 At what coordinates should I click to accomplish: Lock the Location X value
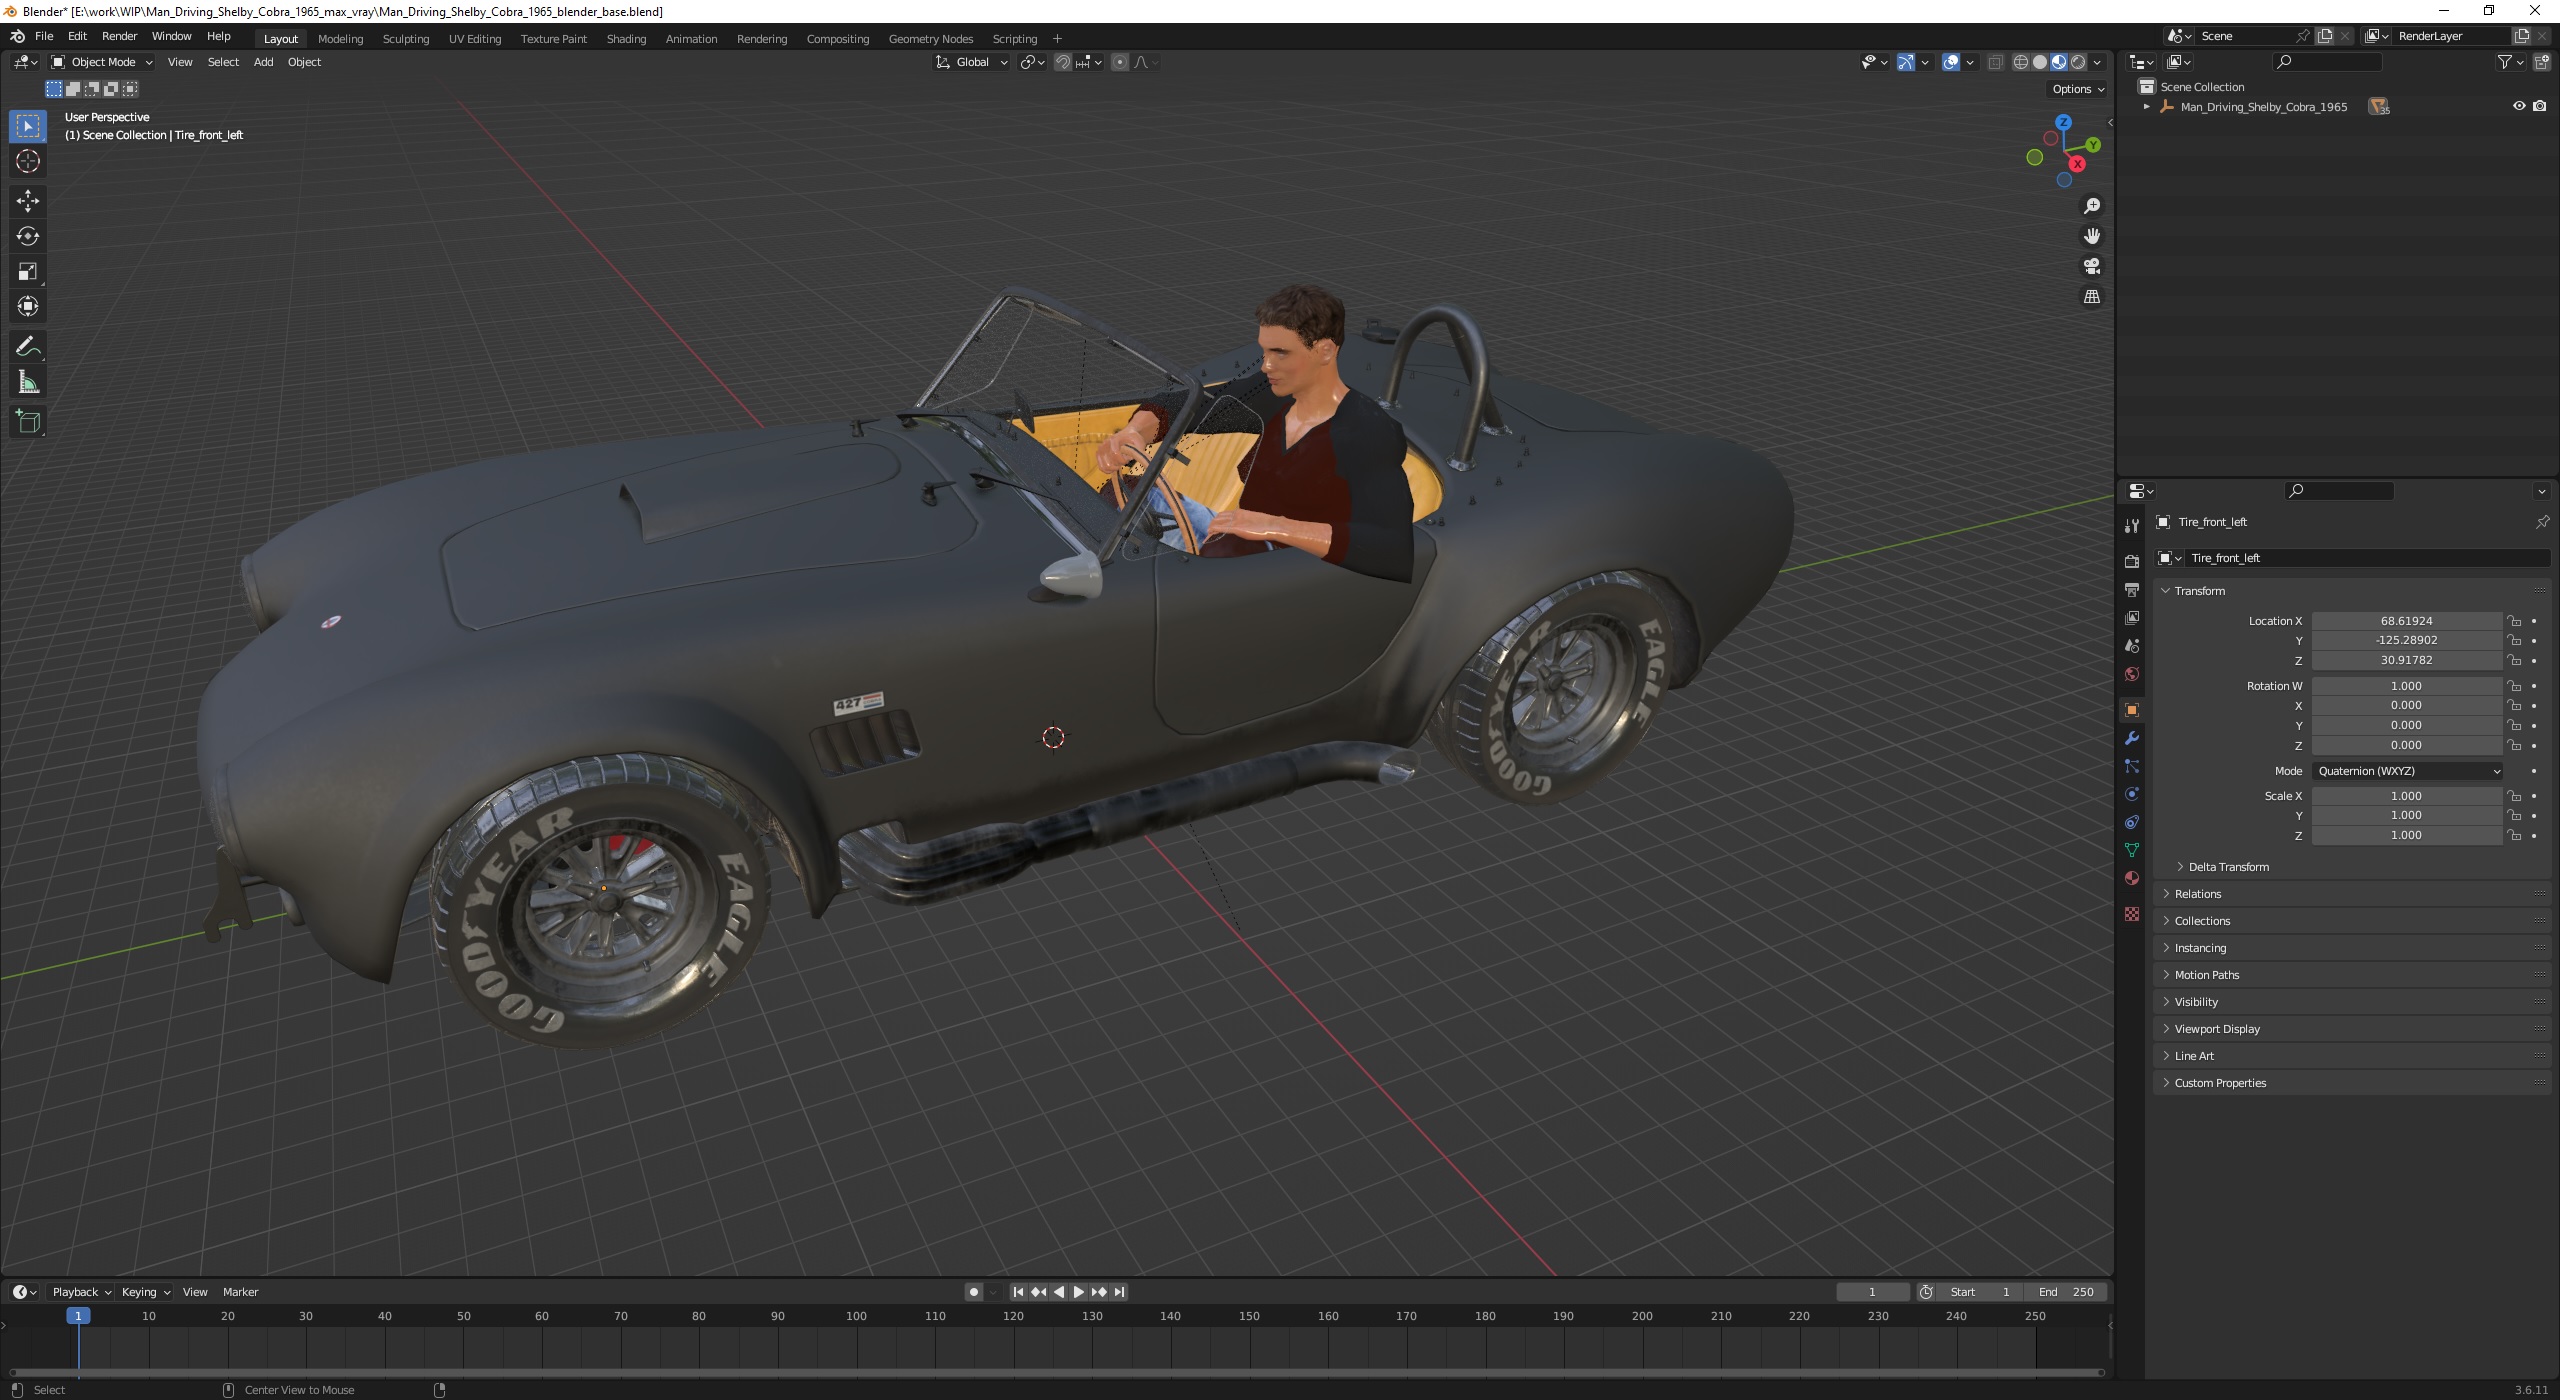point(2514,621)
